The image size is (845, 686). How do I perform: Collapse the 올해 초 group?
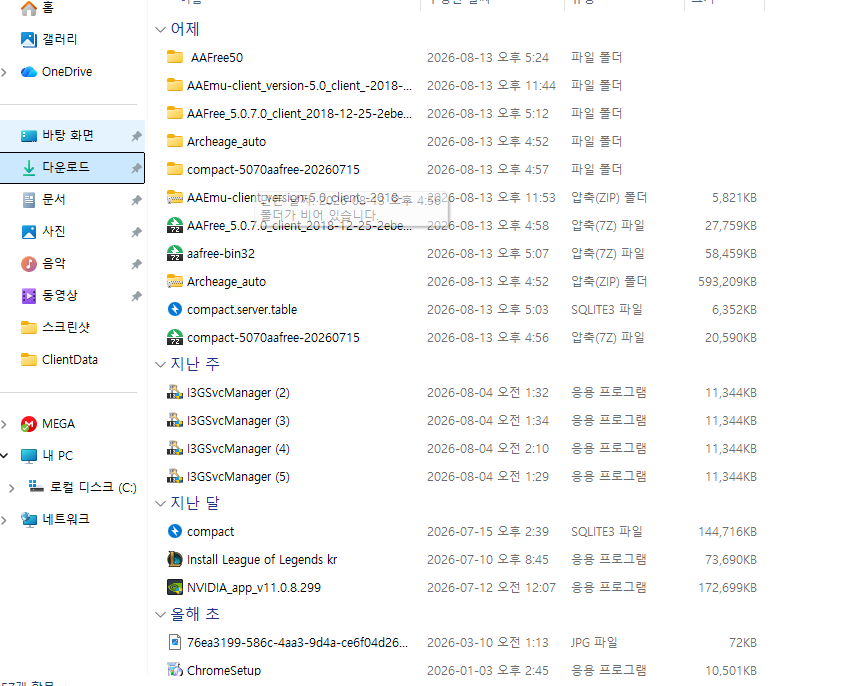click(x=160, y=614)
